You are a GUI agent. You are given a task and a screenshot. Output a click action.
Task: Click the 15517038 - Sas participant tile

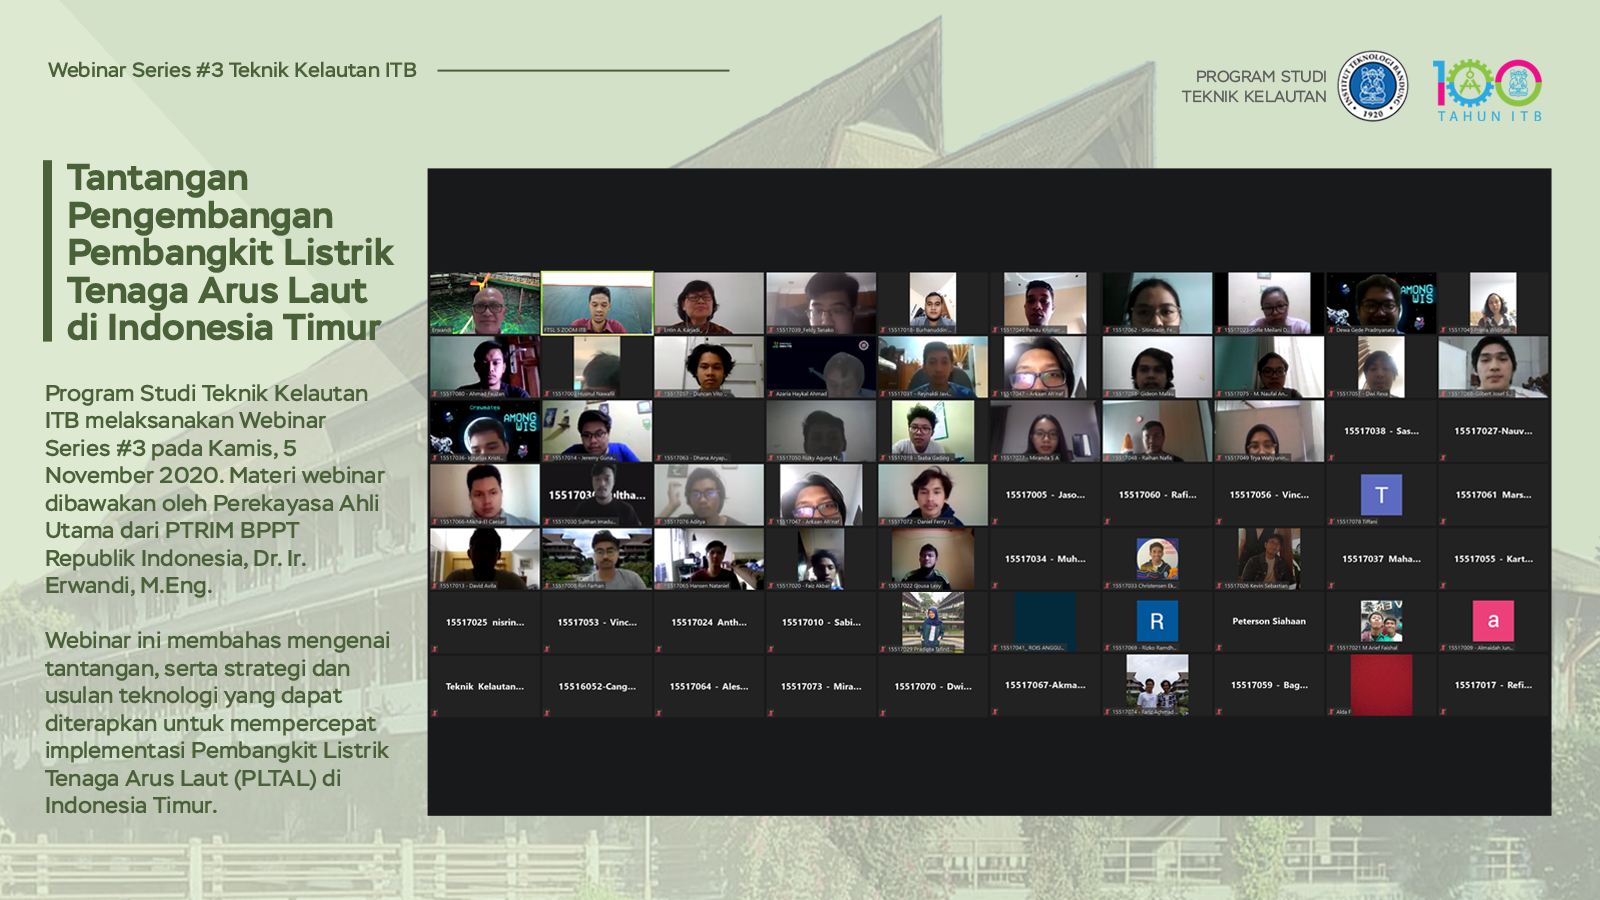click(x=1381, y=431)
